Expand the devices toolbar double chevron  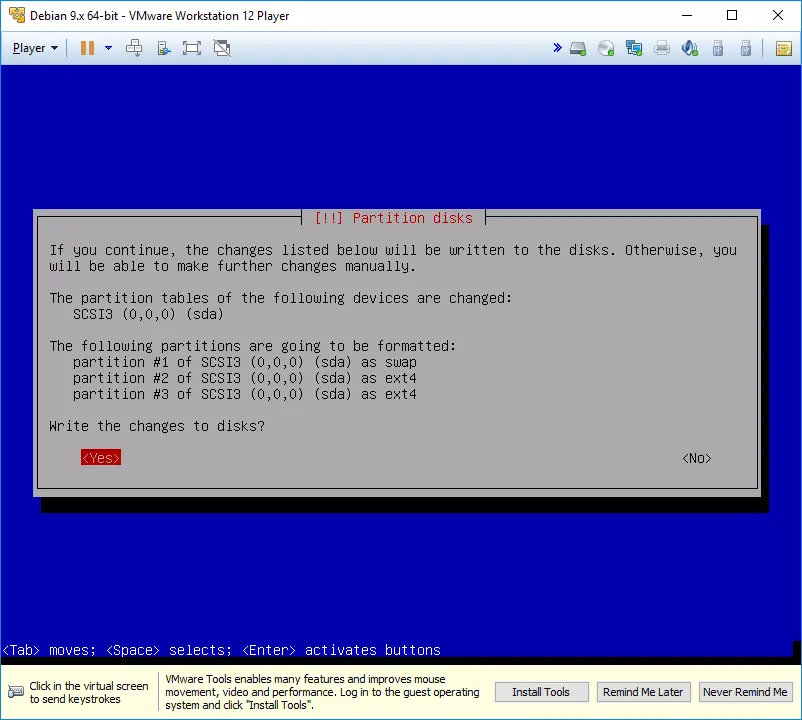coord(557,48)
